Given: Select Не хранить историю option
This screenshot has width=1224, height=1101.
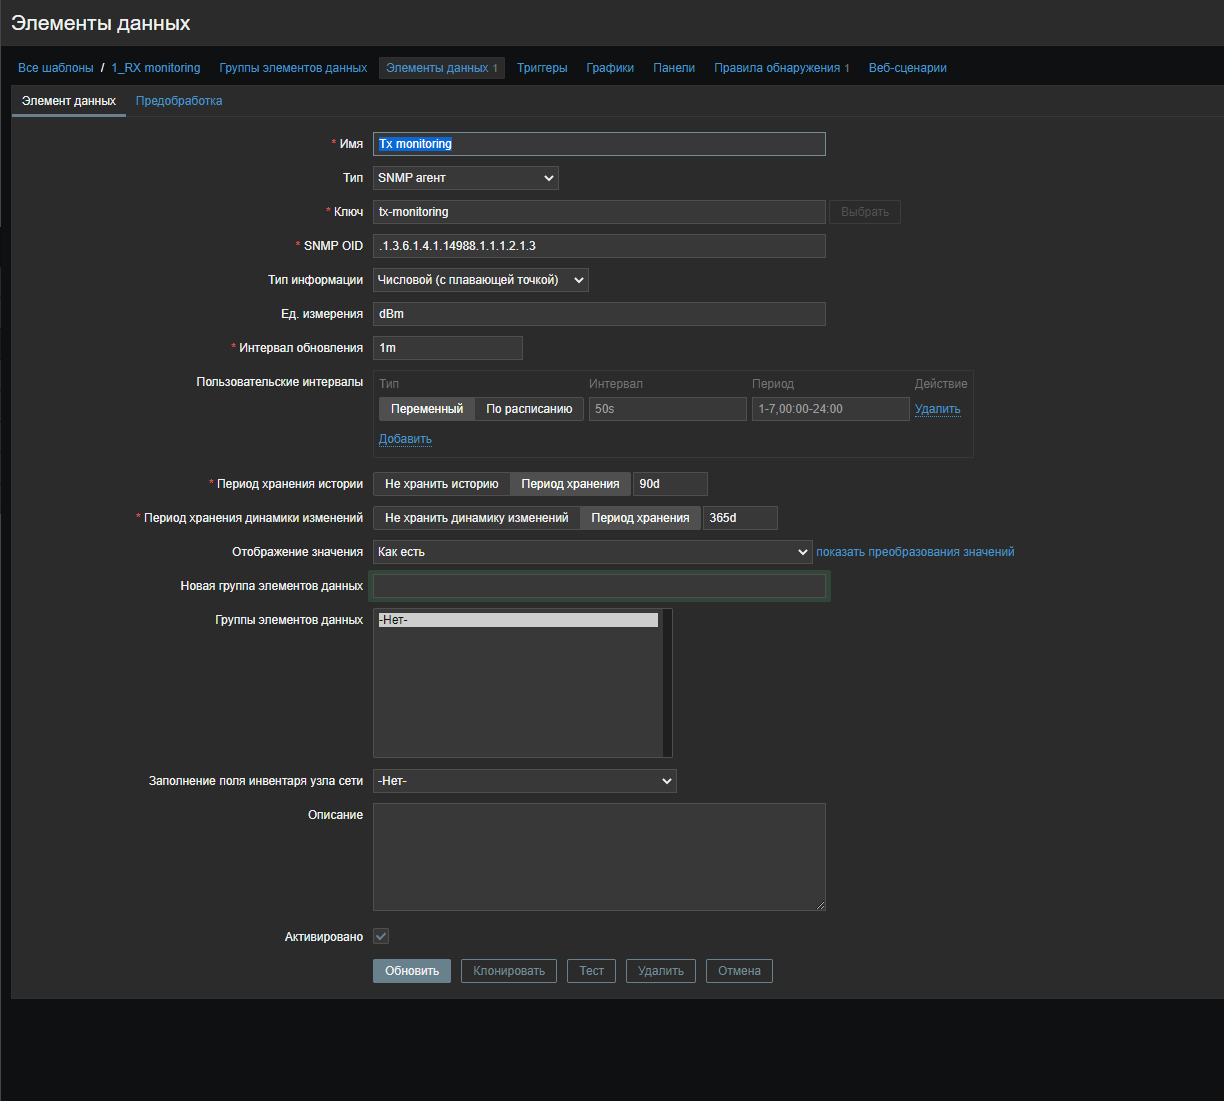Looking at the screenshot, I should pyautogui.click(x=441, y=484).
